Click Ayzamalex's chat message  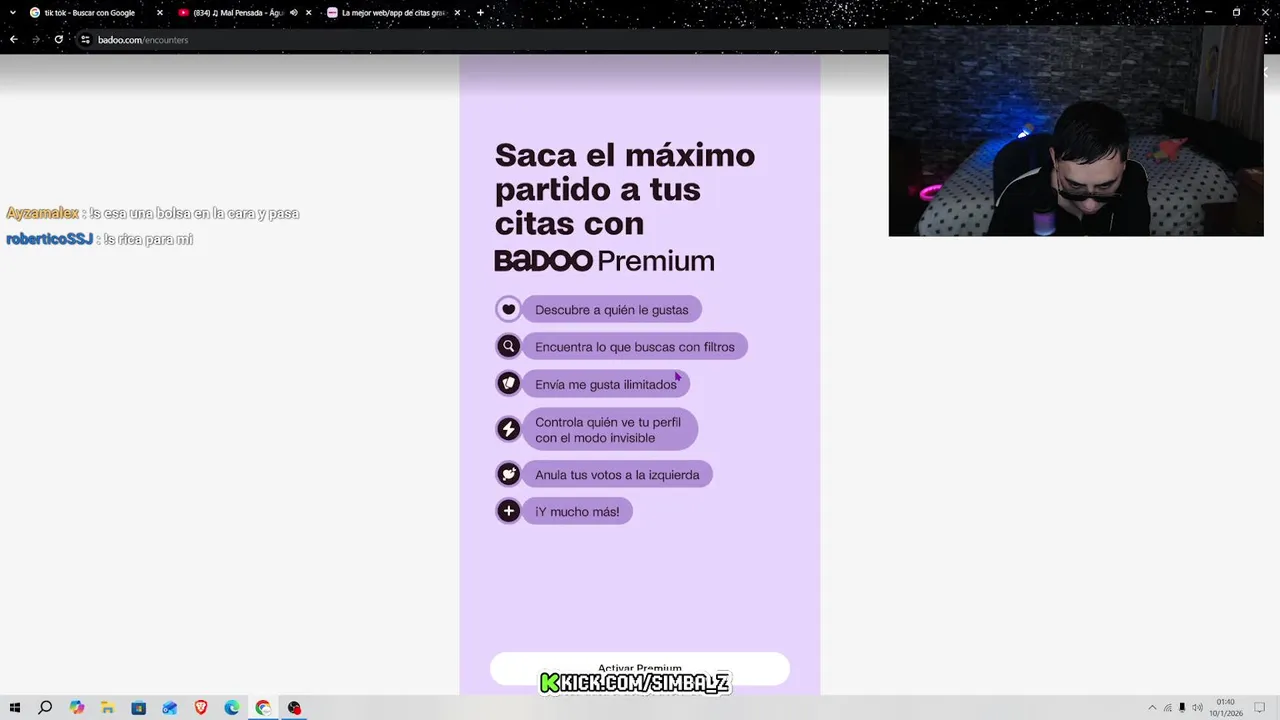point(153,213)
